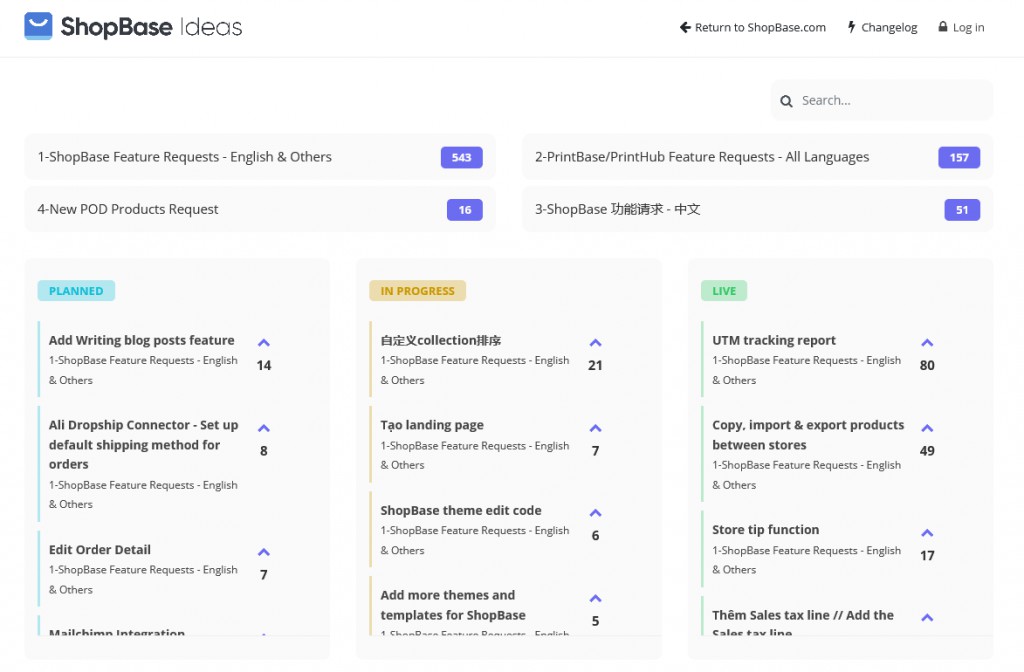Upvote Add Writing blog posts feature
Viewport: 1024px width, 672px height.
click(264, 343)
